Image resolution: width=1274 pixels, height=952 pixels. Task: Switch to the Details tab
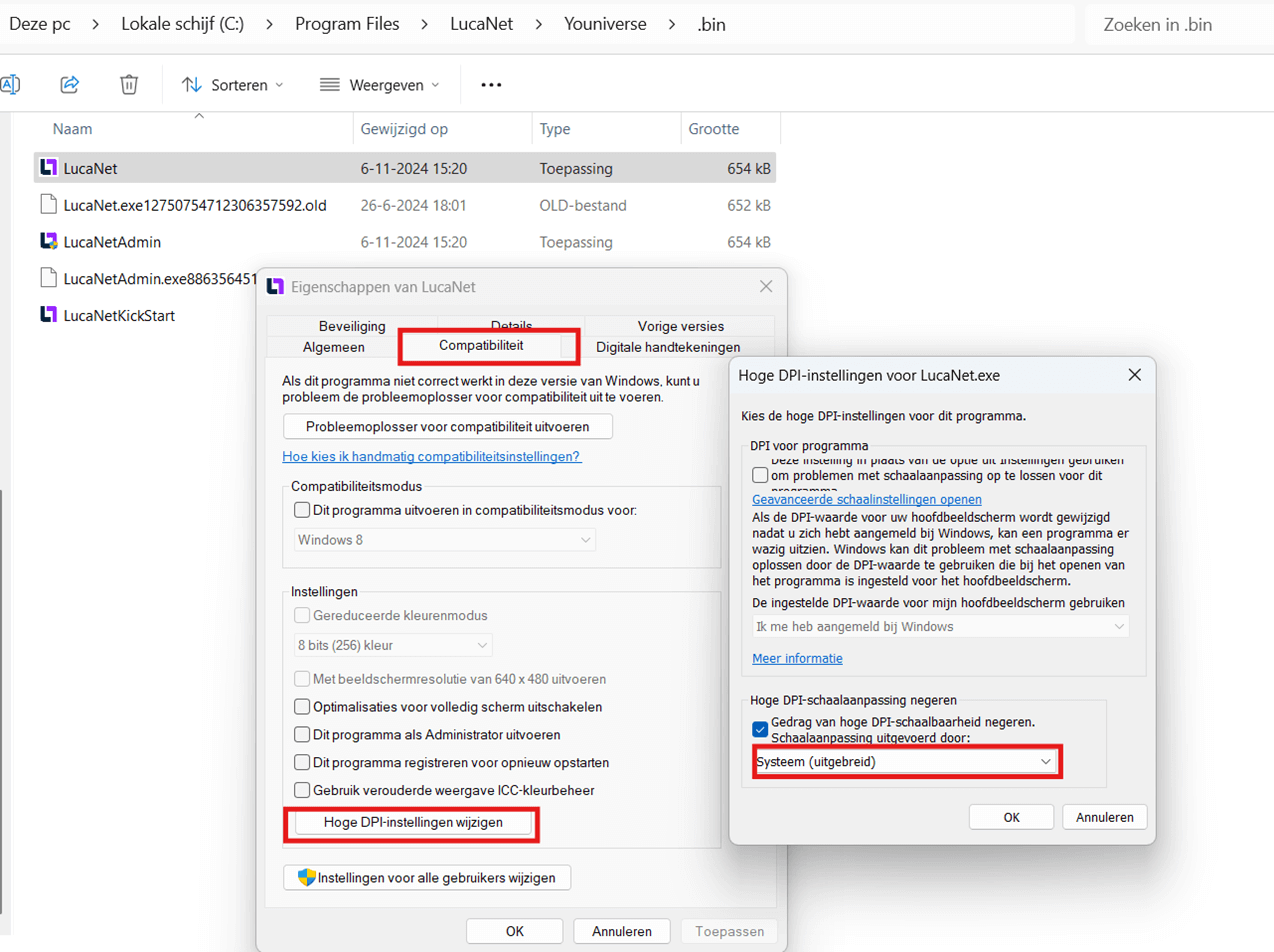(511, 326)
